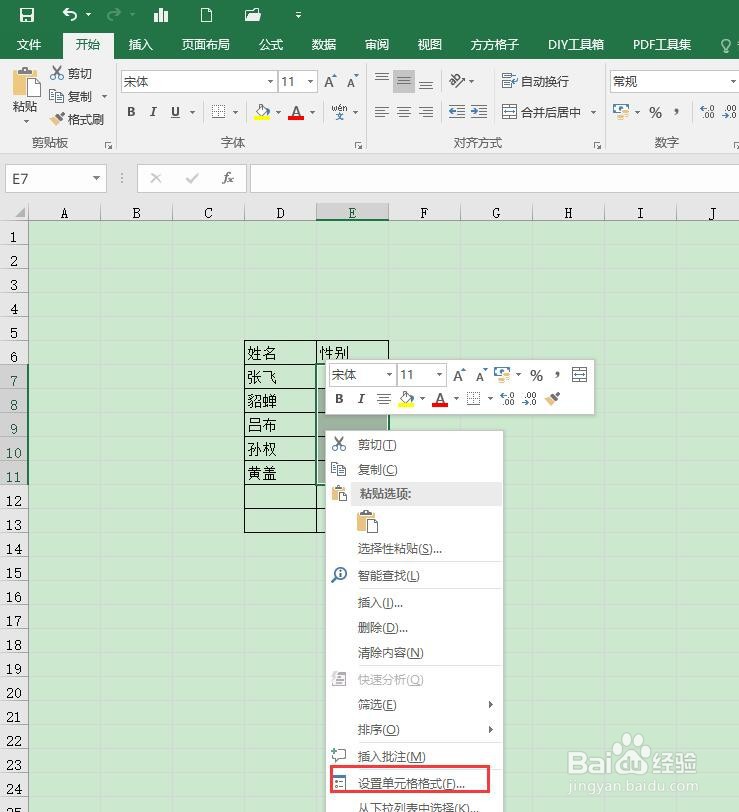Switch to the 公式 (Formulas) tab
The height and width of the screenshot is (812, 739).
(271, 45)
